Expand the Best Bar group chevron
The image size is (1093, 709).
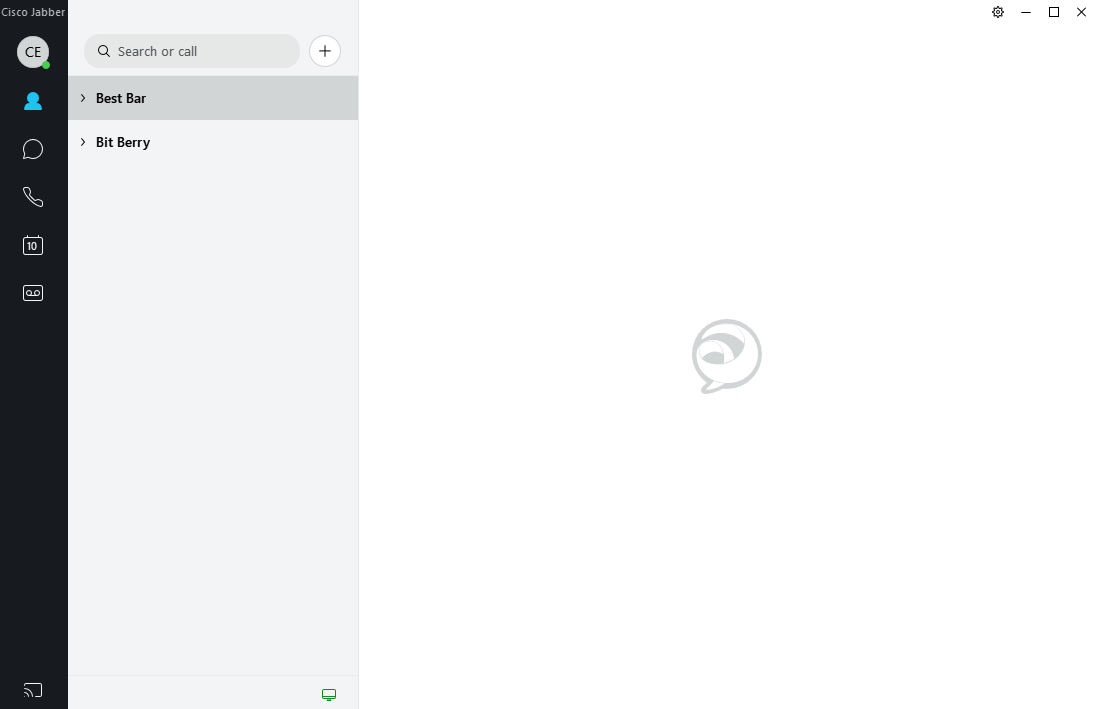coord(83,98)
